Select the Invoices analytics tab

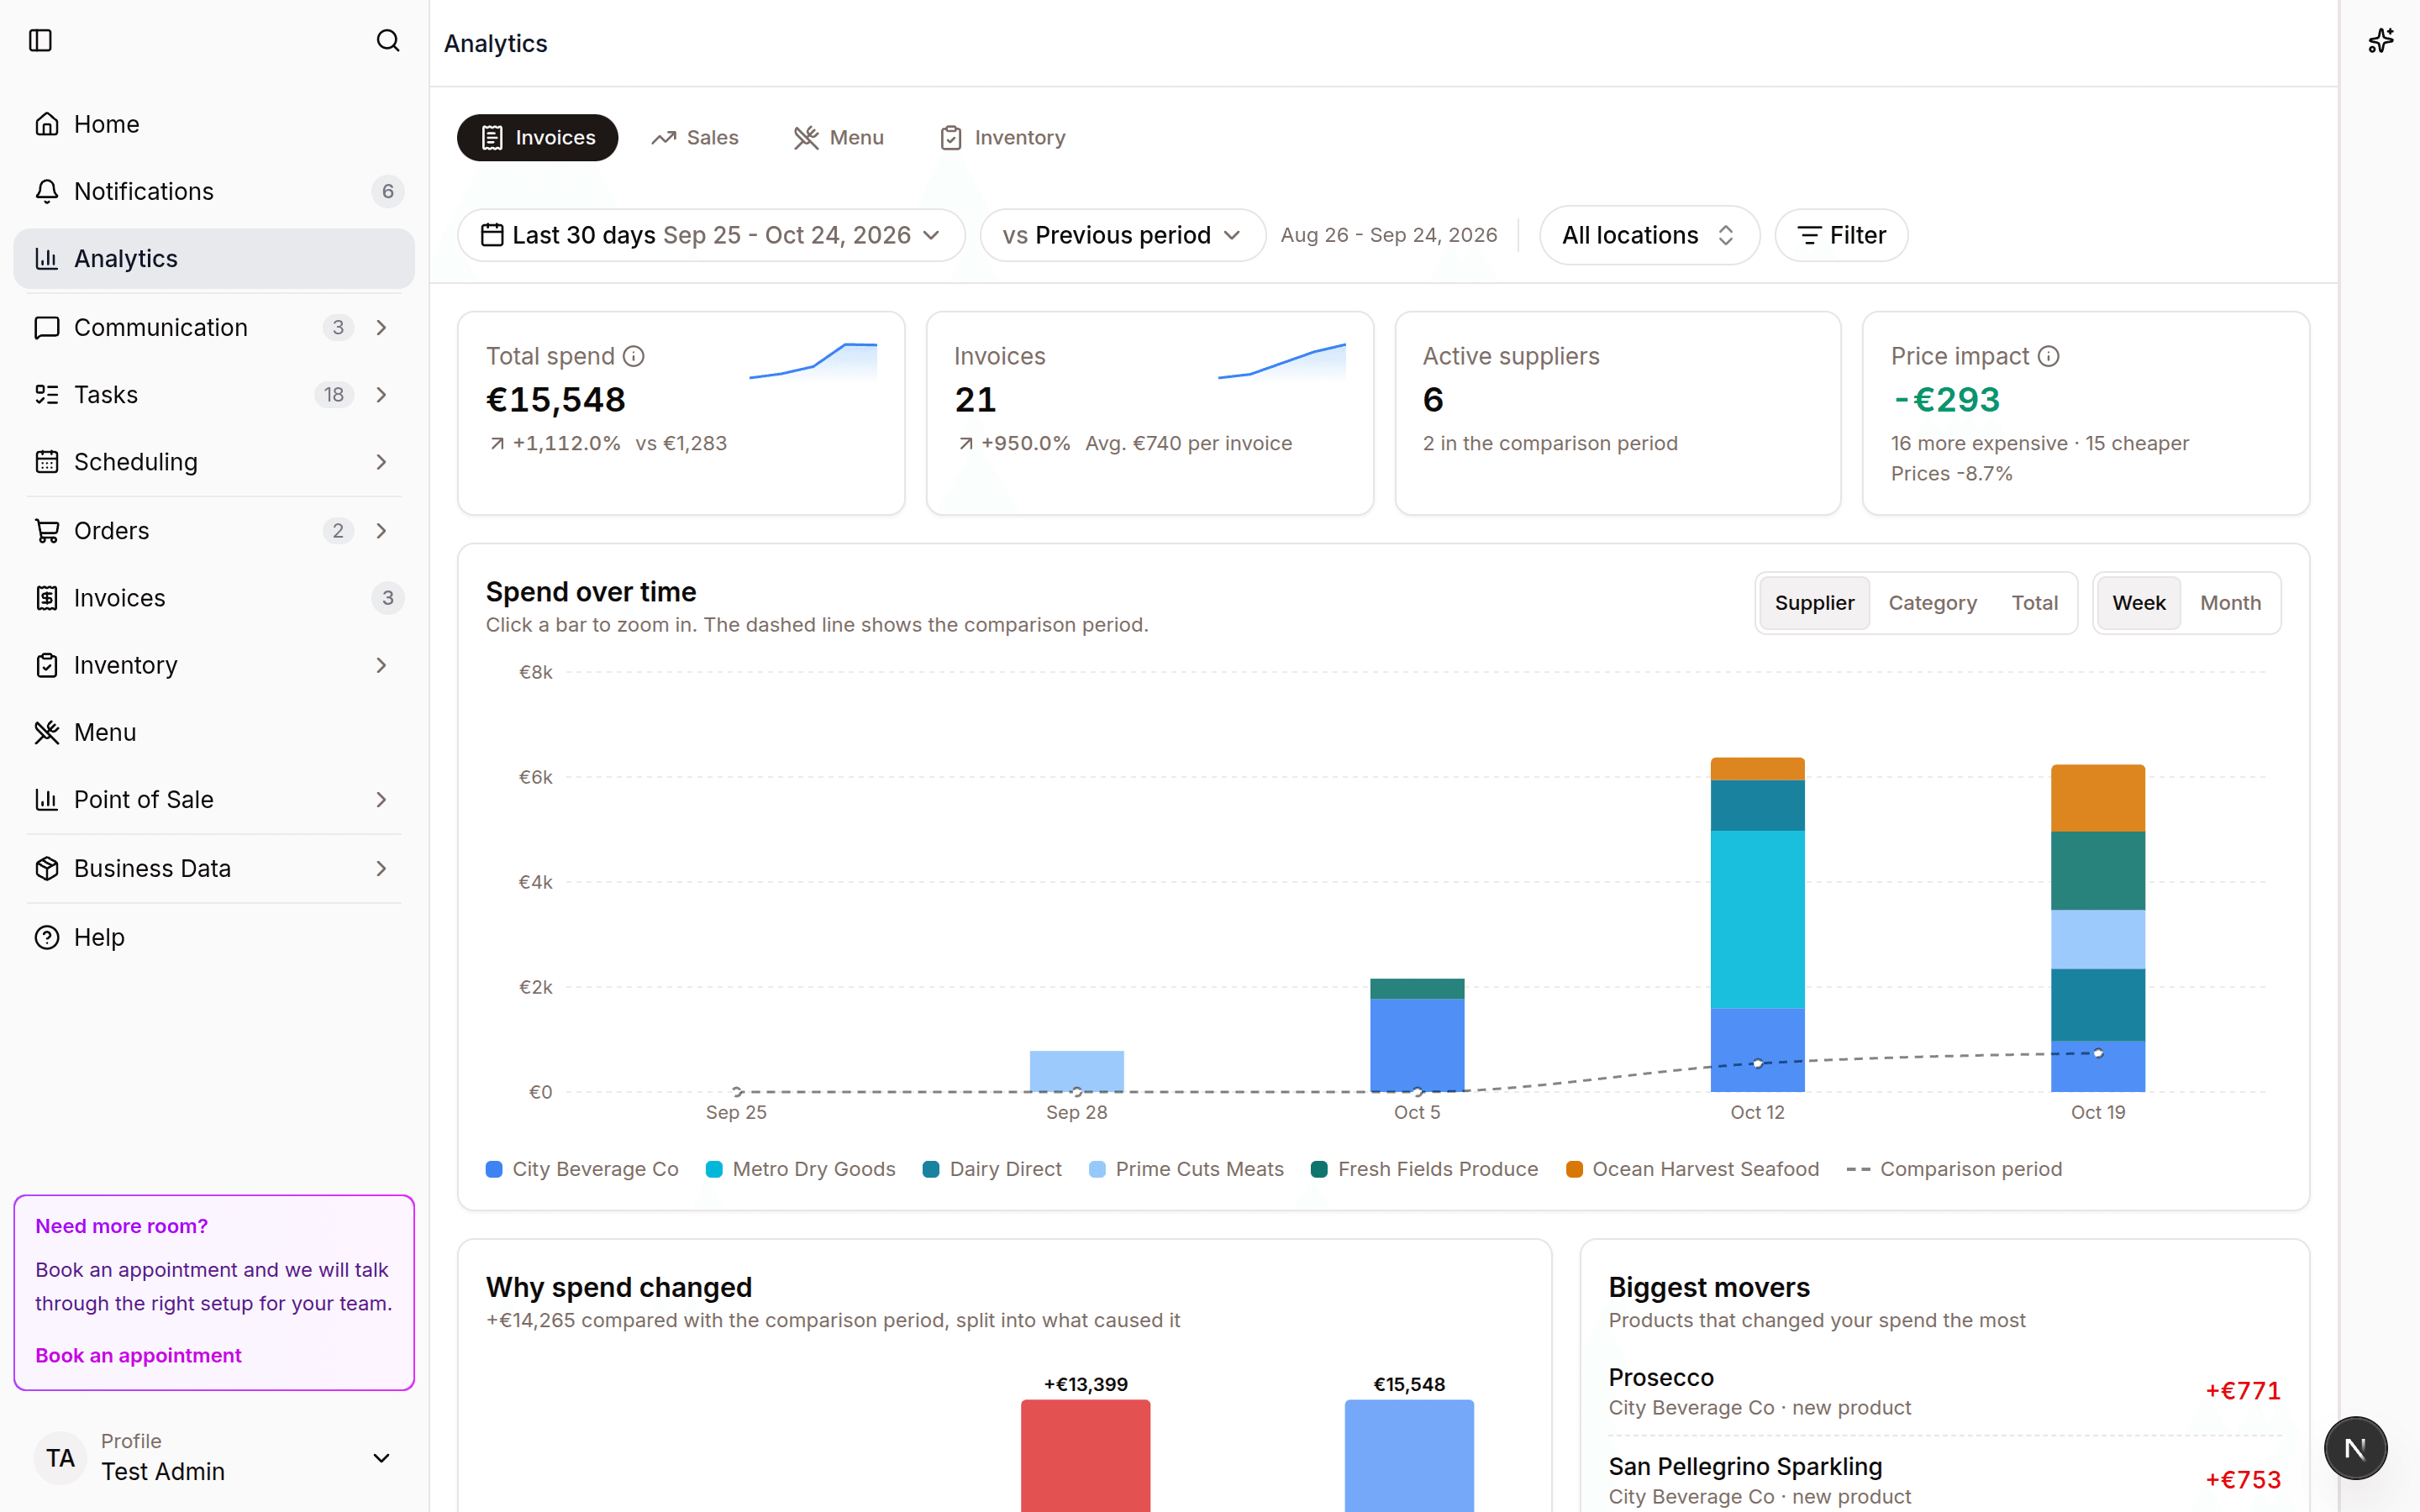[538, 138]
